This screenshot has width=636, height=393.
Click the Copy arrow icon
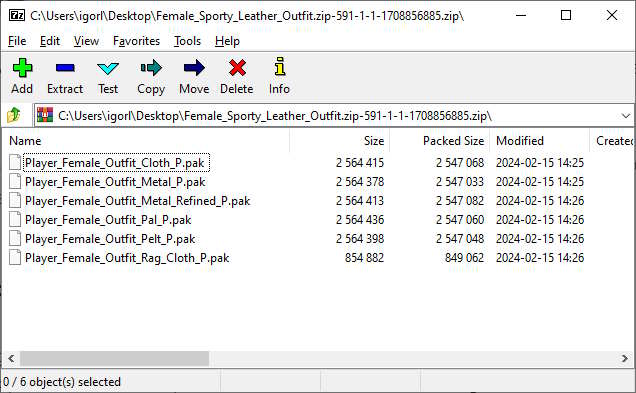(x=151, y=68)
